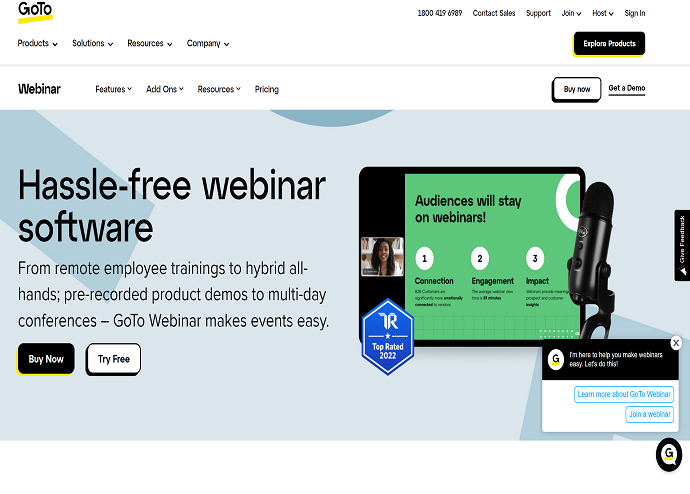Click Contact Sales
This screenshot has height=494, width=690.
494,13
